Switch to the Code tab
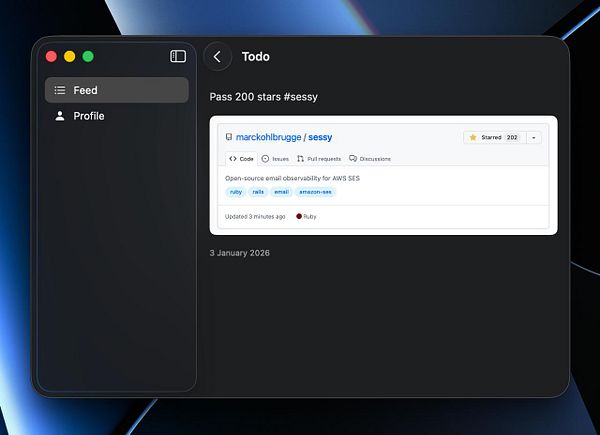The image size is (600, 435). click(x=241, y=159)
